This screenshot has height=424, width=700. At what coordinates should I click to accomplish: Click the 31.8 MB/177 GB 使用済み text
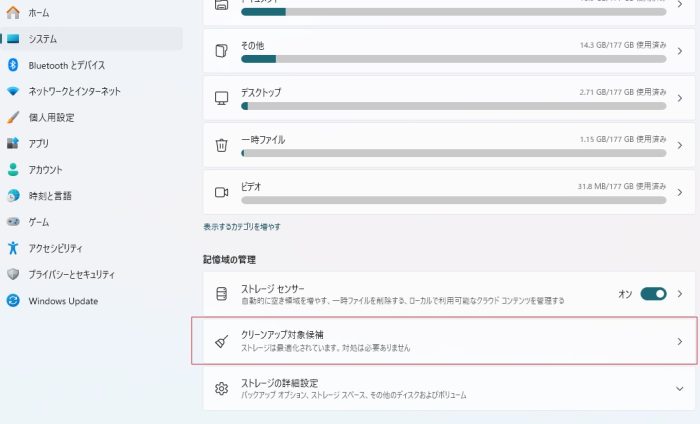622,186
